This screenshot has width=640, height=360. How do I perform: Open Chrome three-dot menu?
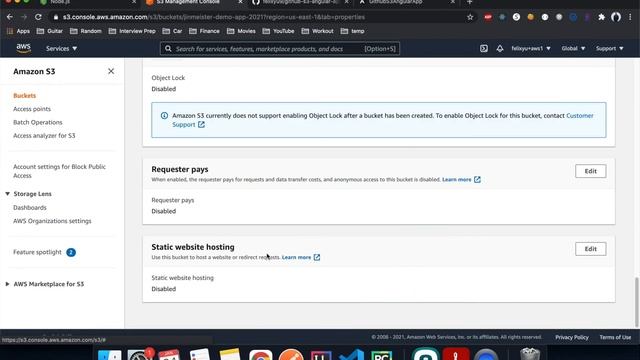630,17
